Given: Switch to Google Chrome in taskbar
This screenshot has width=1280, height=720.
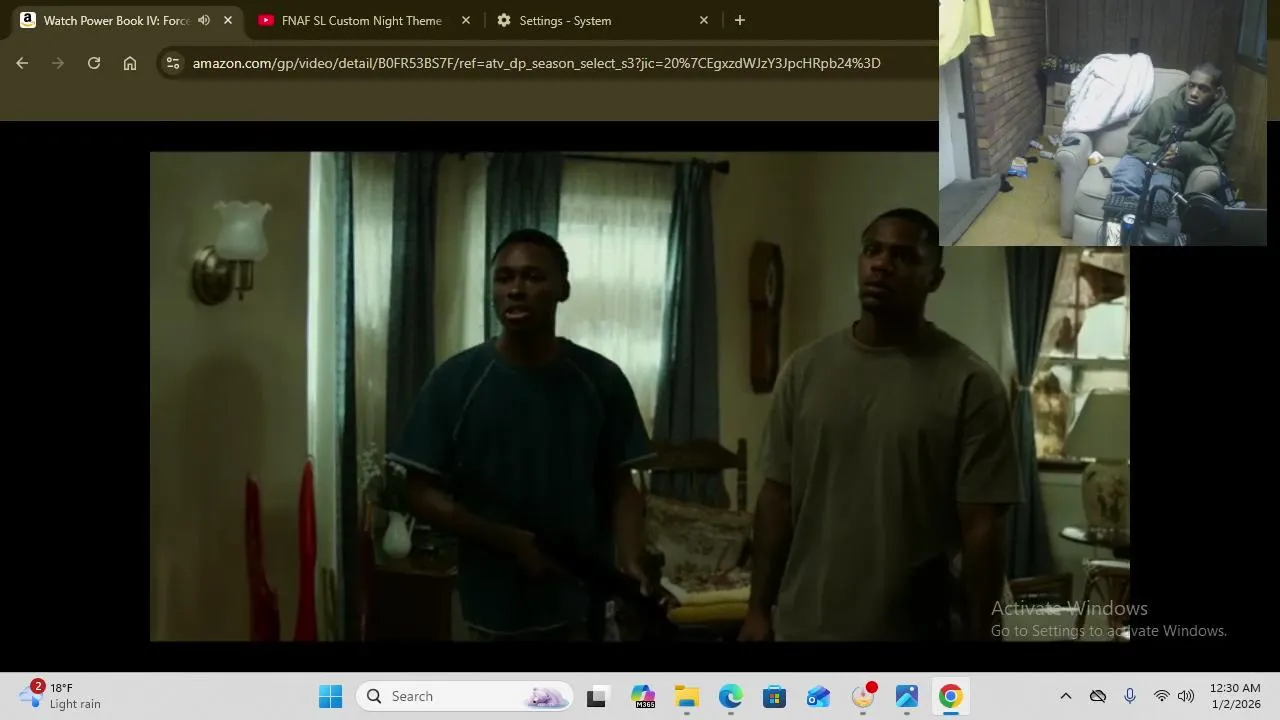Looking at the screenshot, I should coord(951,696).
